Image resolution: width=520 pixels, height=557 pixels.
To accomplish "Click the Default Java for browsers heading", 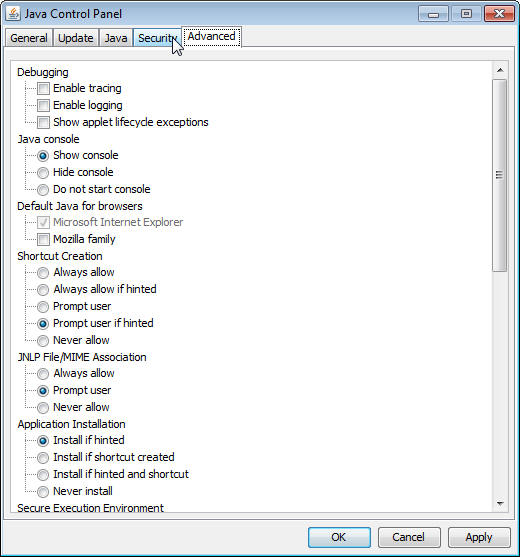I will (80, 206).
